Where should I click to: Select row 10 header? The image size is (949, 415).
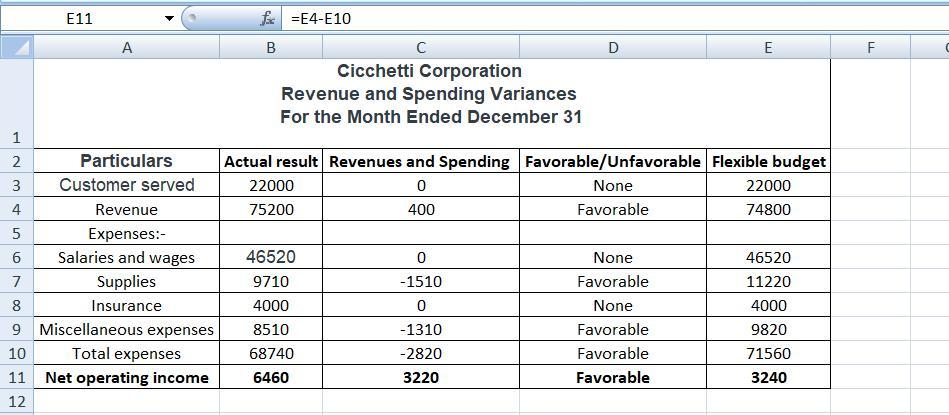(16, 353)
